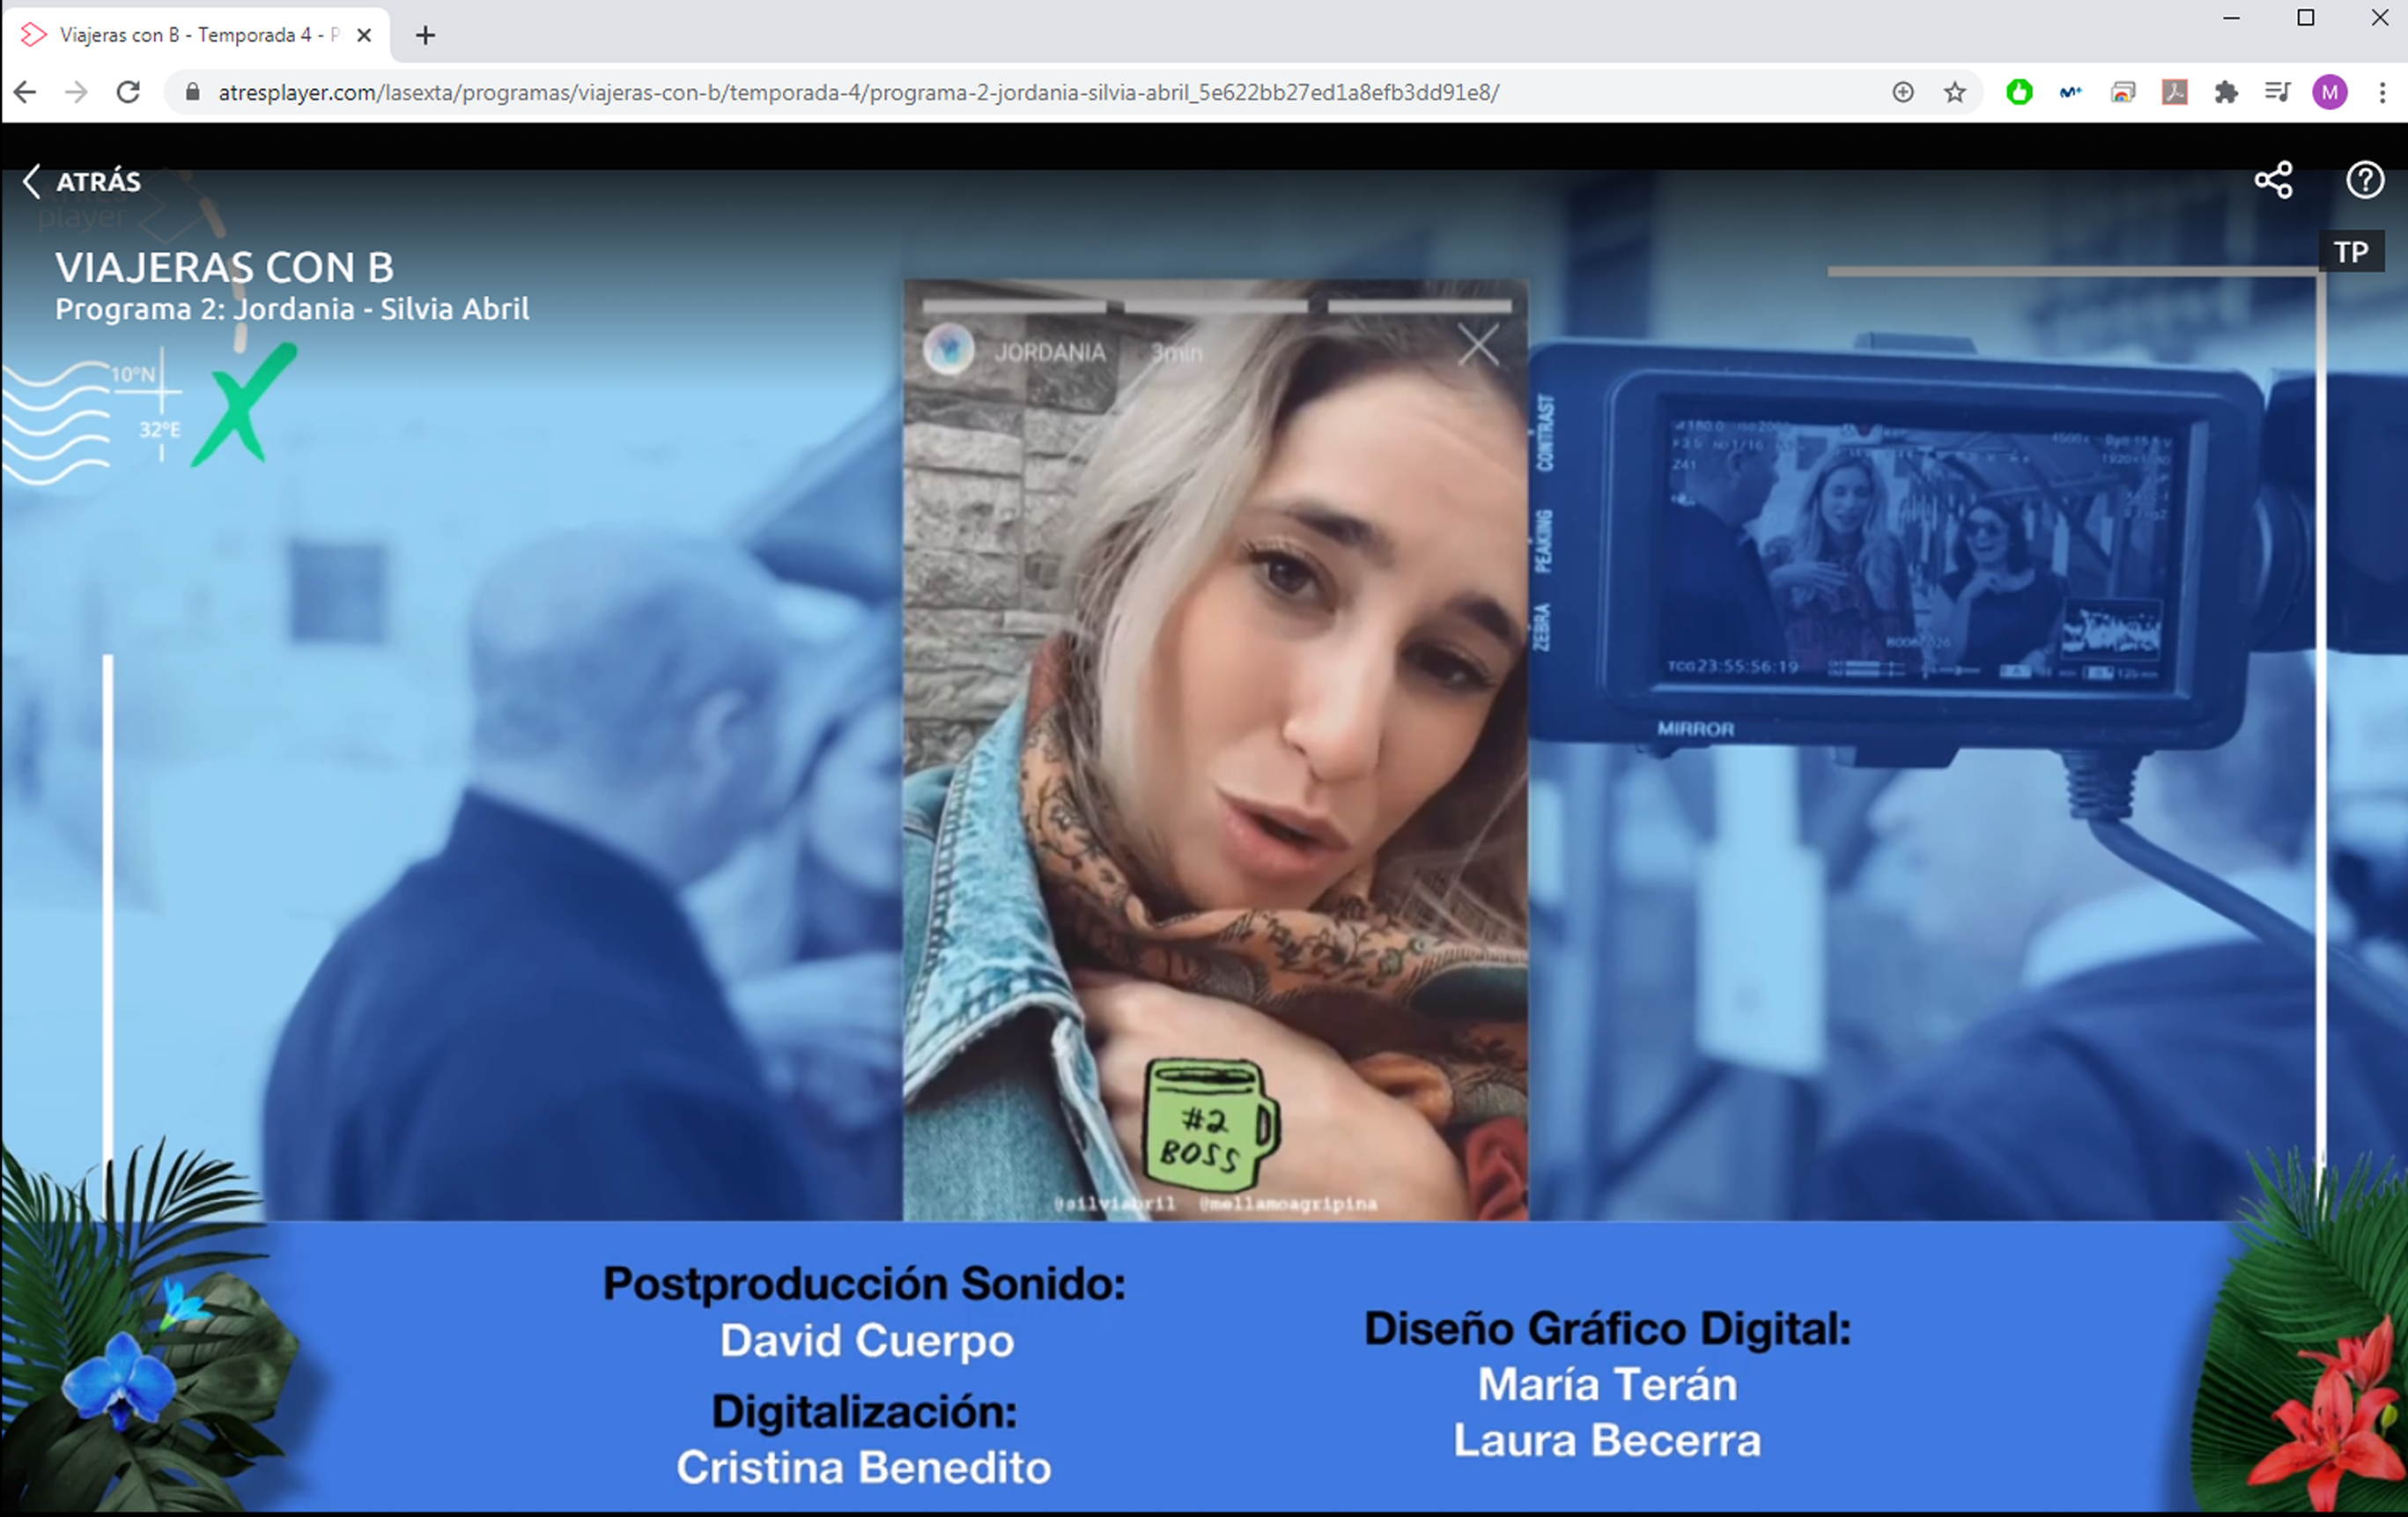The height and width of the screenshot is (1517, 2408).
Task: Open the help question mark icon
Action: [x=2364, y=181]
